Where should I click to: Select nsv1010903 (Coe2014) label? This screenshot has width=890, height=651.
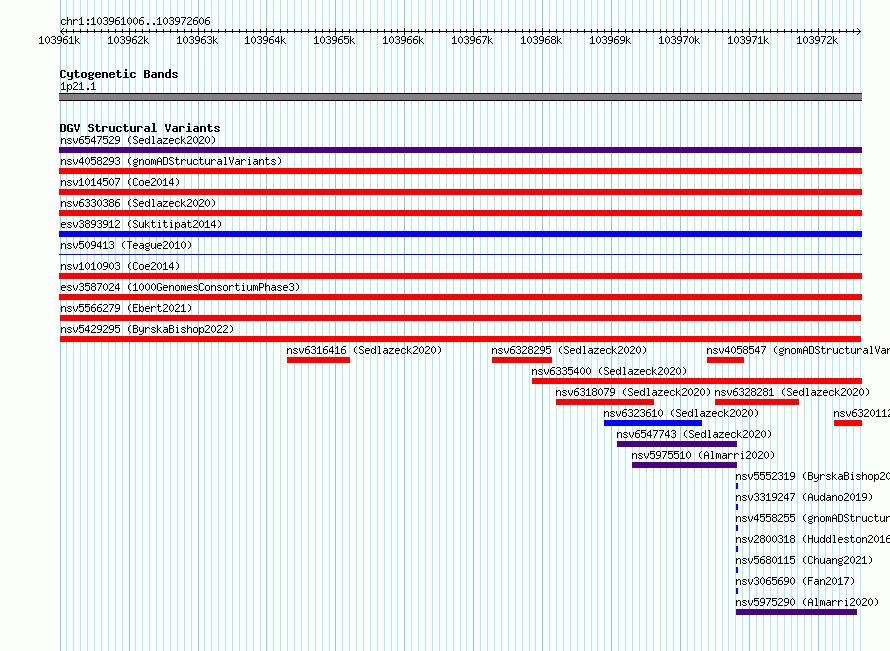120,266
